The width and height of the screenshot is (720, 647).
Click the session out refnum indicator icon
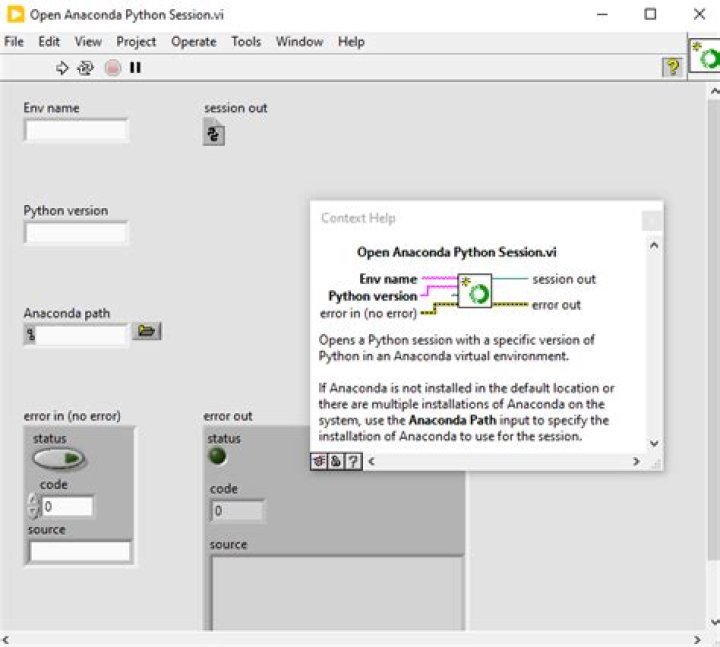point(214,132)
